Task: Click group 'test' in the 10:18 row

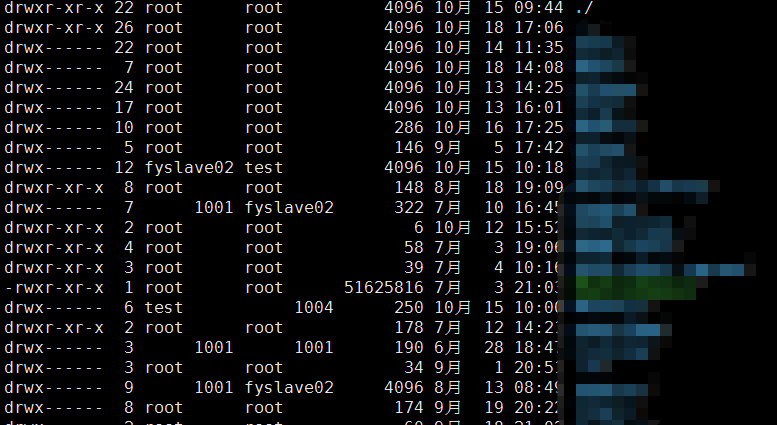Action: coord(264,167)
